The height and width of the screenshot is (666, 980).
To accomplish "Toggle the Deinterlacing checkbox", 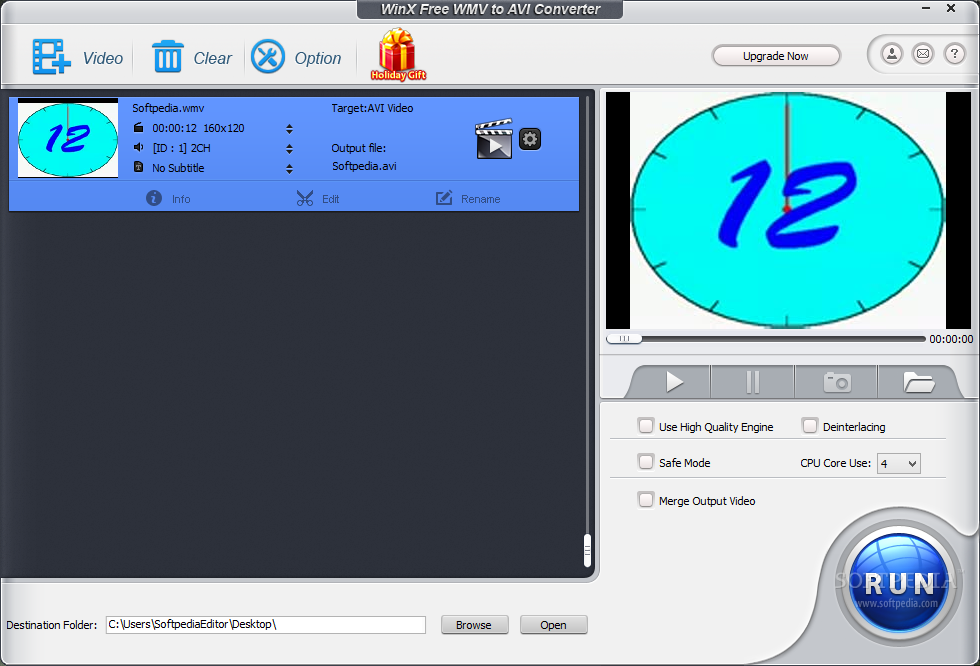I will click(x=810, y=425).
